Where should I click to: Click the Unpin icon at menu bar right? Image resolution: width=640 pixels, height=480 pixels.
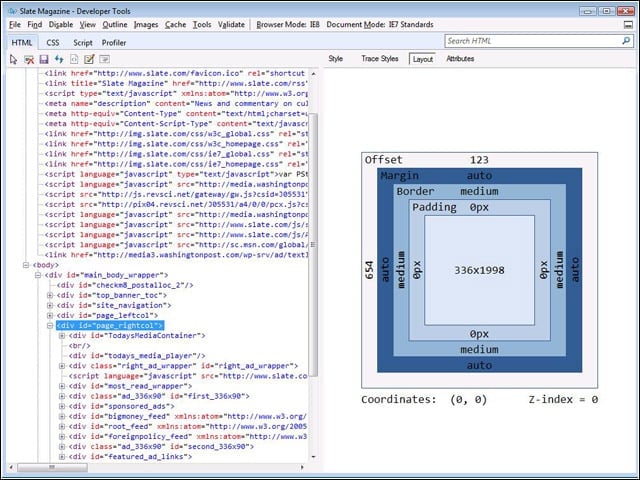629,25
